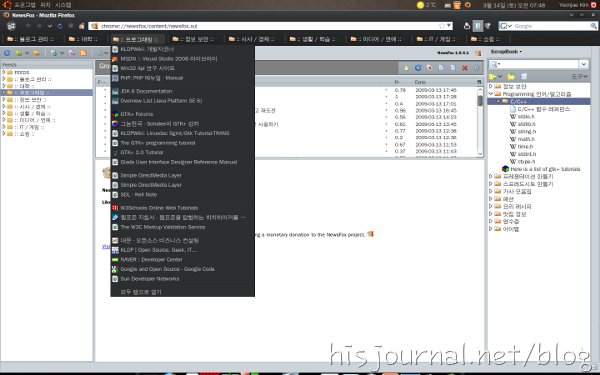
Task: Open the 프로그램 menu in top panel
Action: click(25, 5)
